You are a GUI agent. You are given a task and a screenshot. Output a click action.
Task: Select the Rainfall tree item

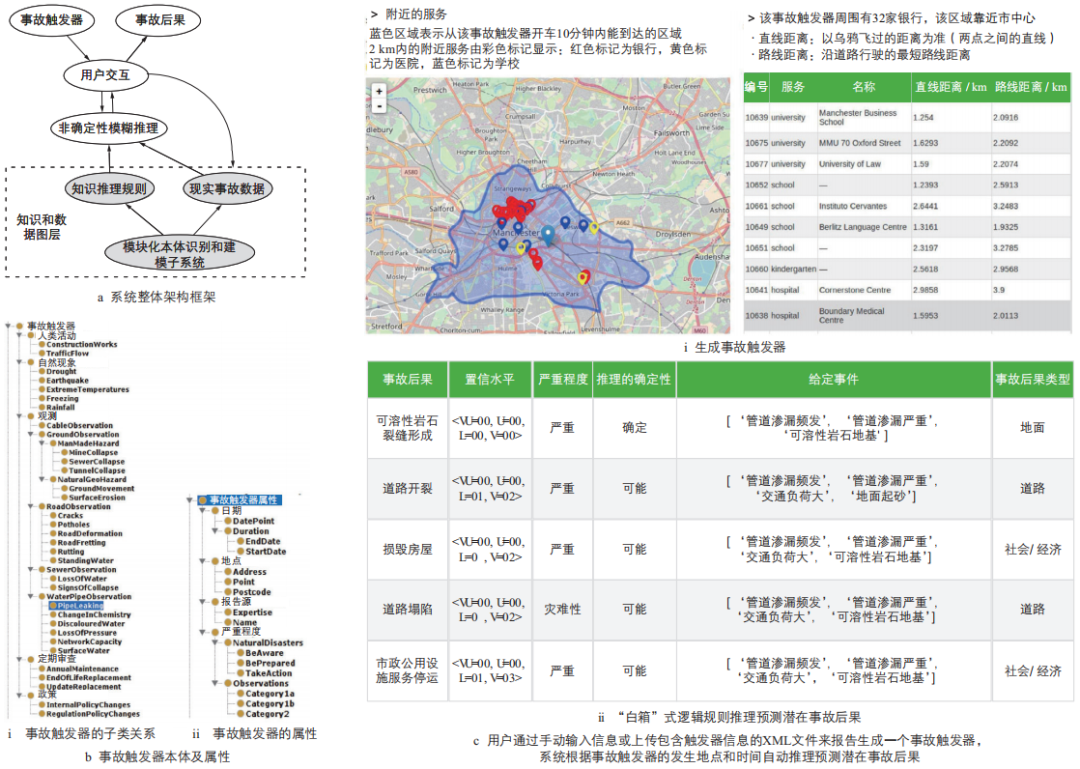(61, 407)
